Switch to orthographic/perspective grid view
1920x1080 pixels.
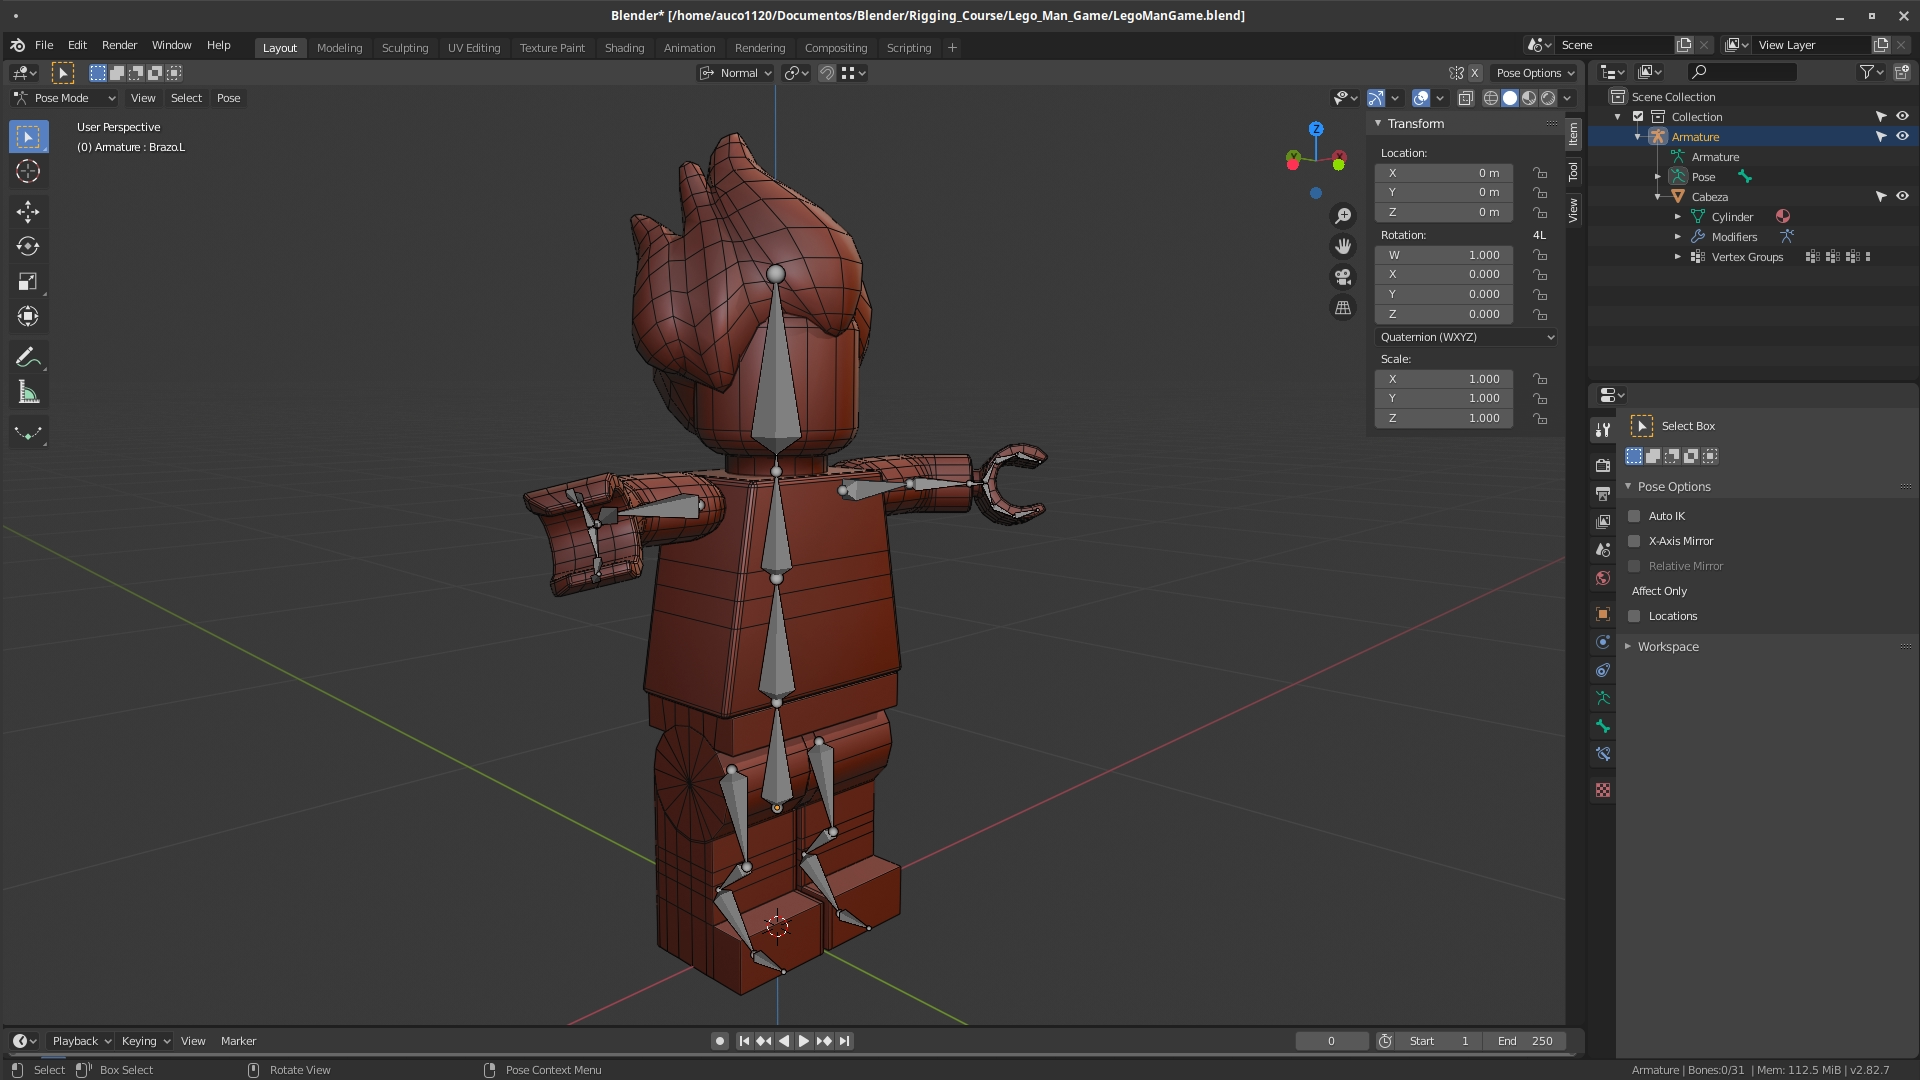click(x=1343, y=308)
